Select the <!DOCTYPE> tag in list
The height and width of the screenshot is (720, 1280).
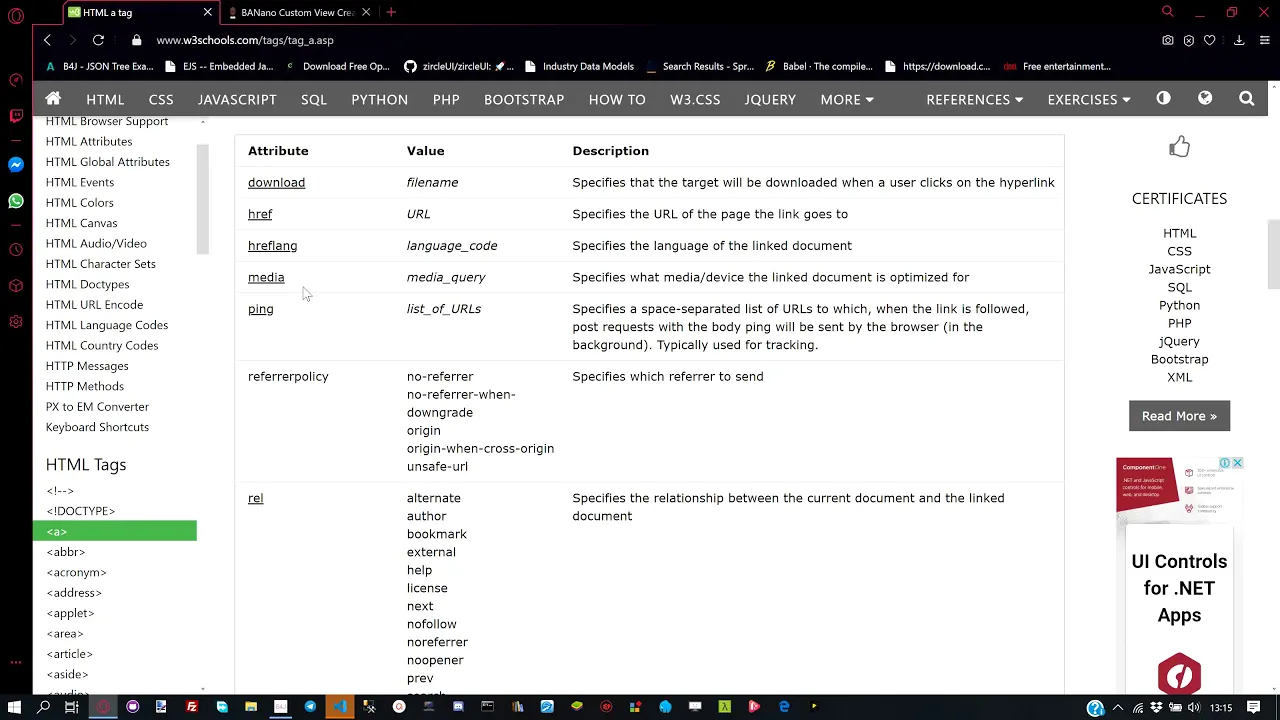(80, 511)
